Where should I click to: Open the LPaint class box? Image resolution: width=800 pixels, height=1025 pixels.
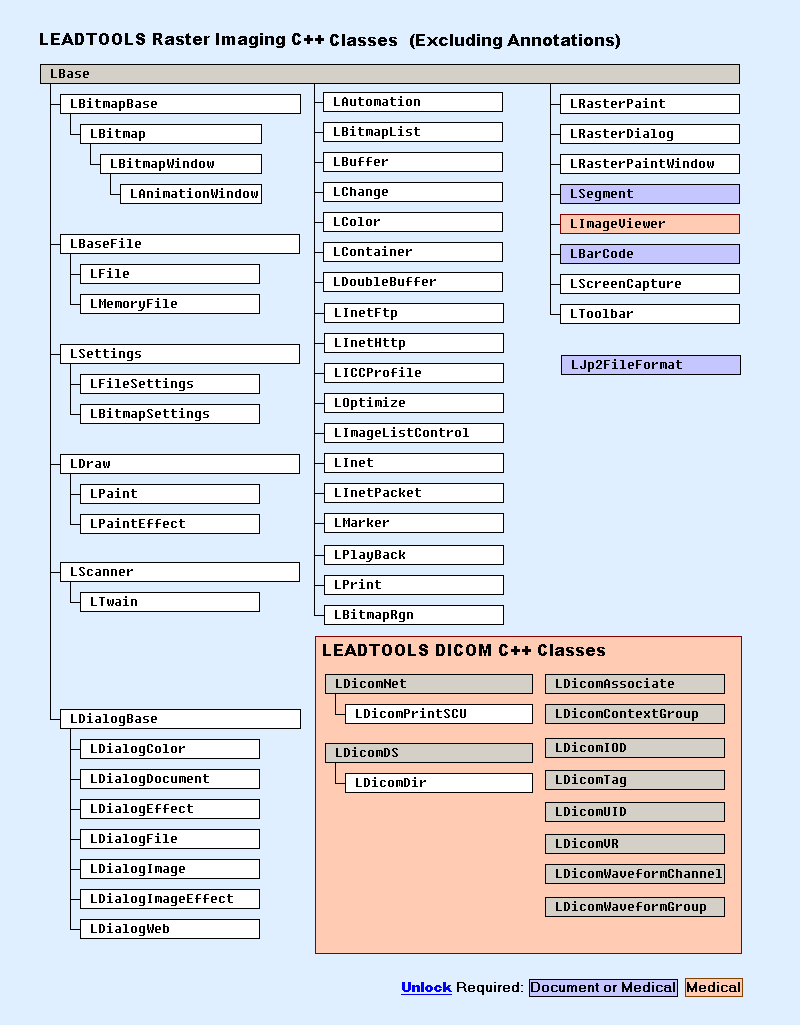[x=170, y=494]
